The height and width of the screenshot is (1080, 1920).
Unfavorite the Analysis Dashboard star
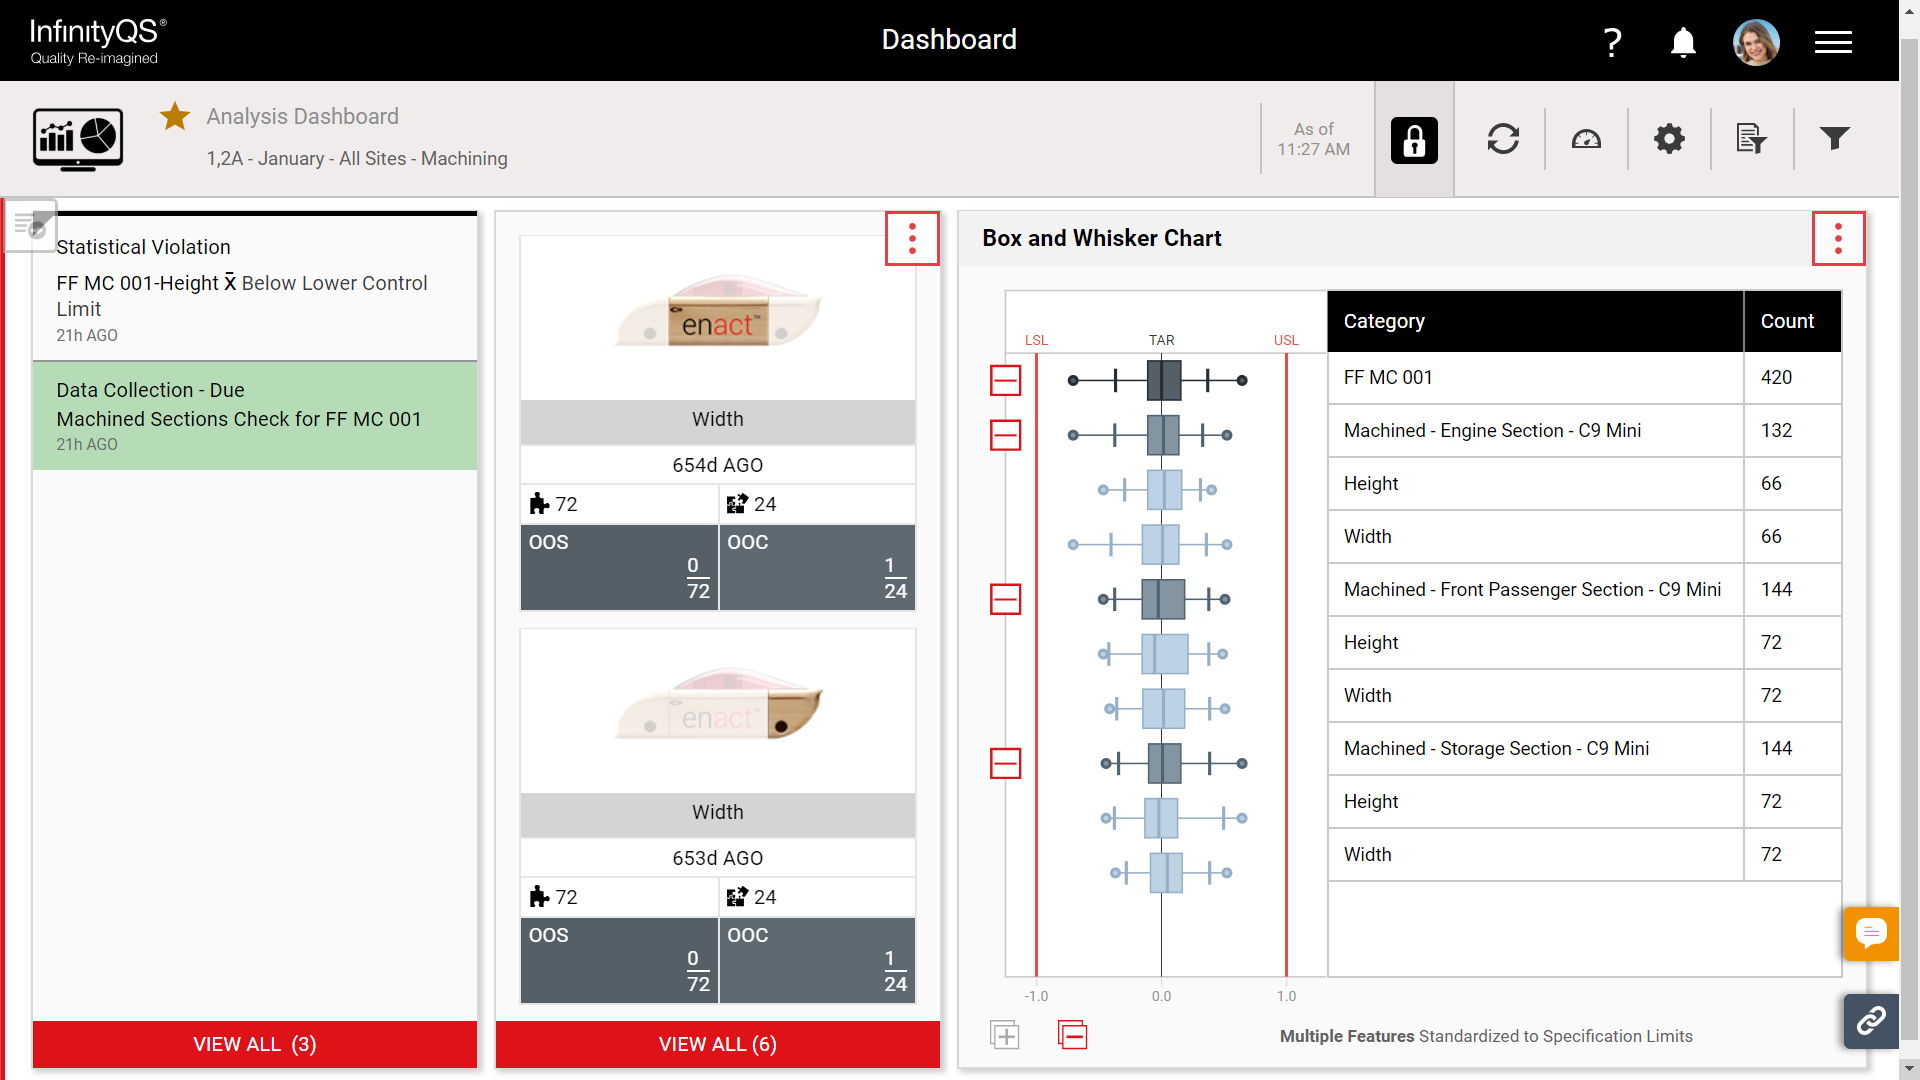[x=175, y=116]
